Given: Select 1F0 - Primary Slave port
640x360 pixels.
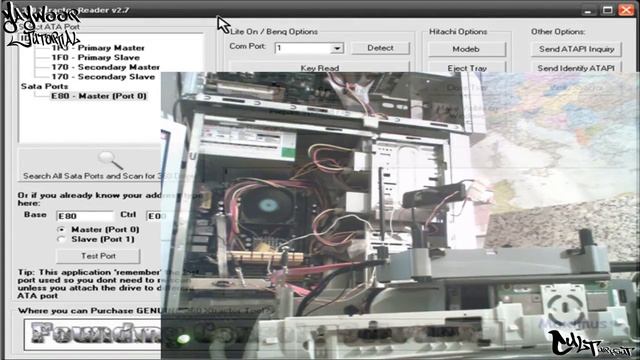Looking at the screenshot, I should [96, 58].
